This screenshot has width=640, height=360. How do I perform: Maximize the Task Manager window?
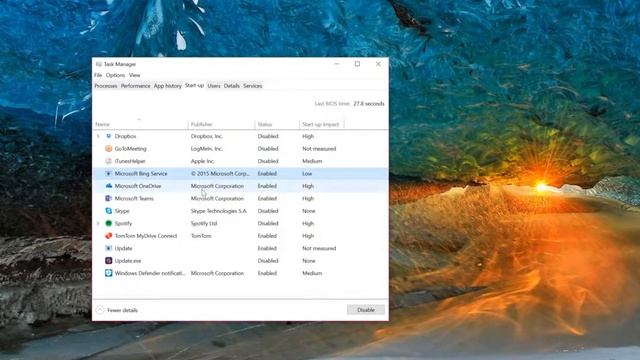(x=357, y=64)
